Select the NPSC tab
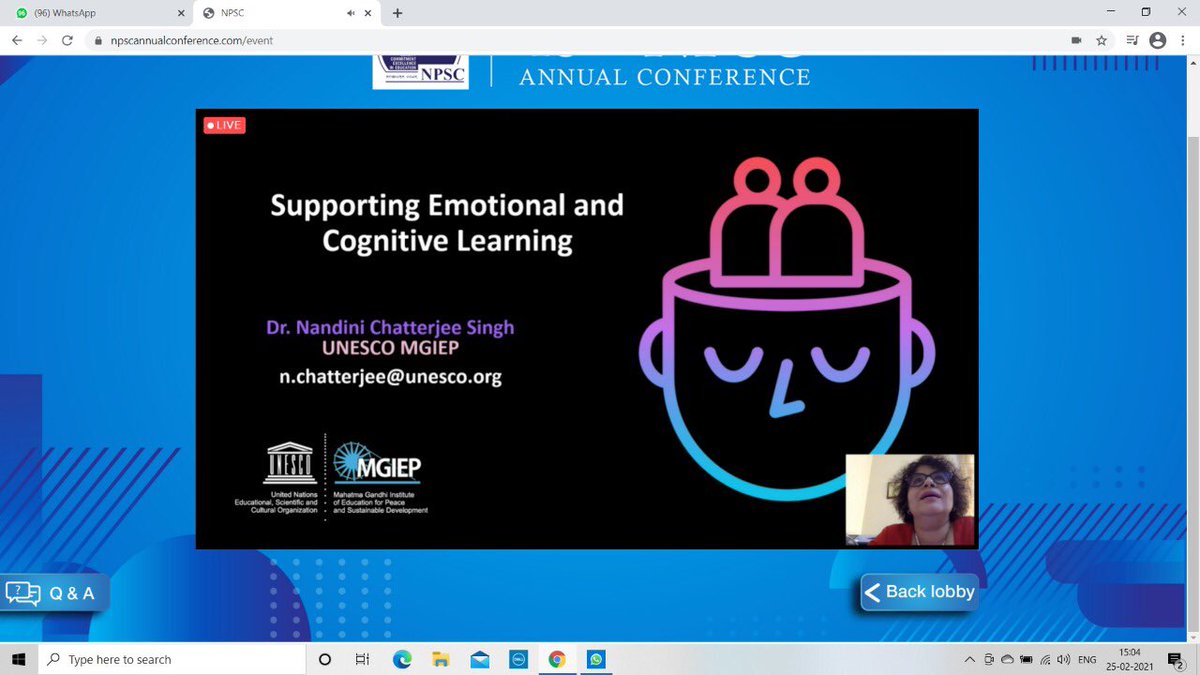 pyautogui.click(x=285, y=13)
